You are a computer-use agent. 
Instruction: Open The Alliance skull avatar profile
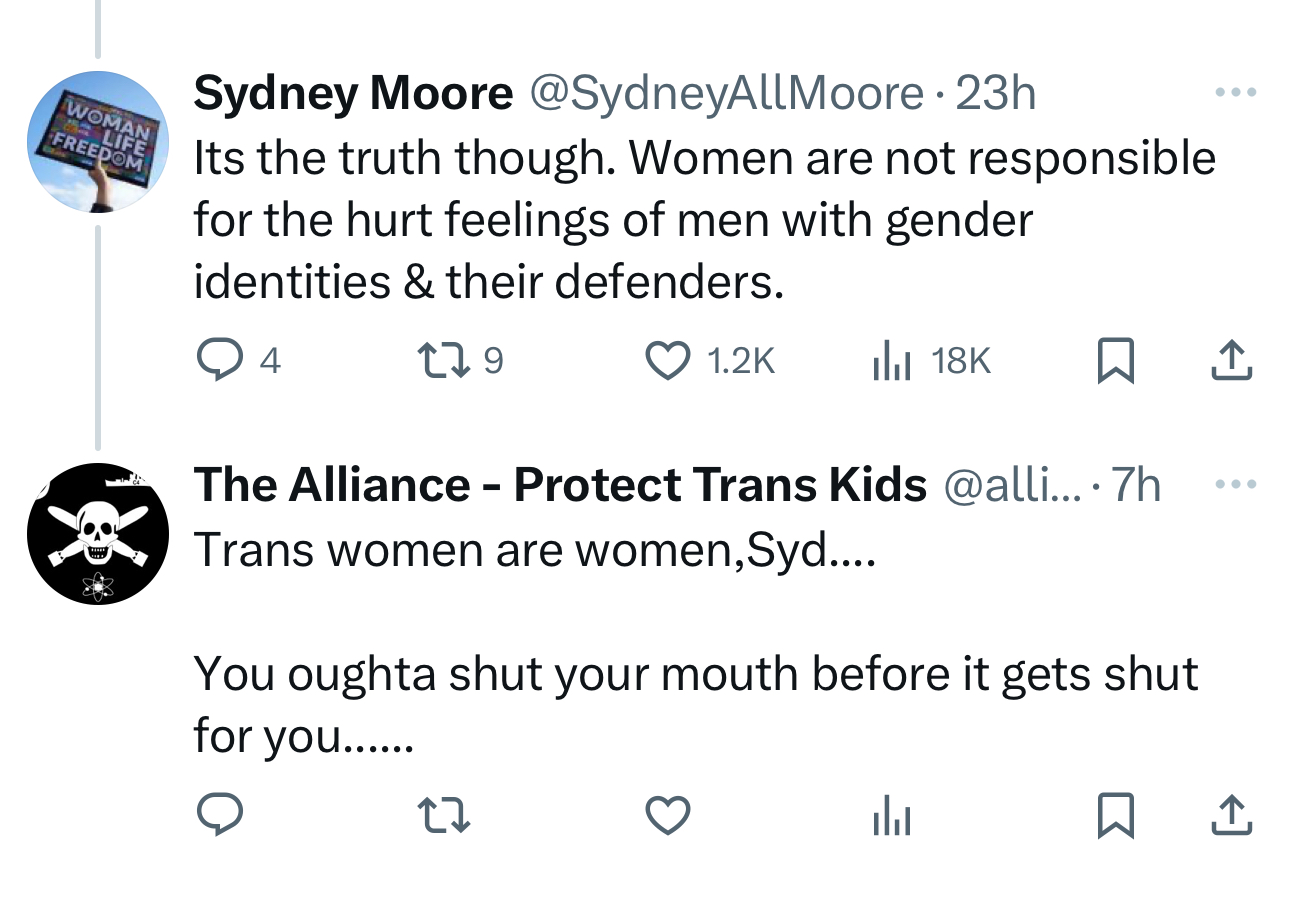(x=97, y=534)
